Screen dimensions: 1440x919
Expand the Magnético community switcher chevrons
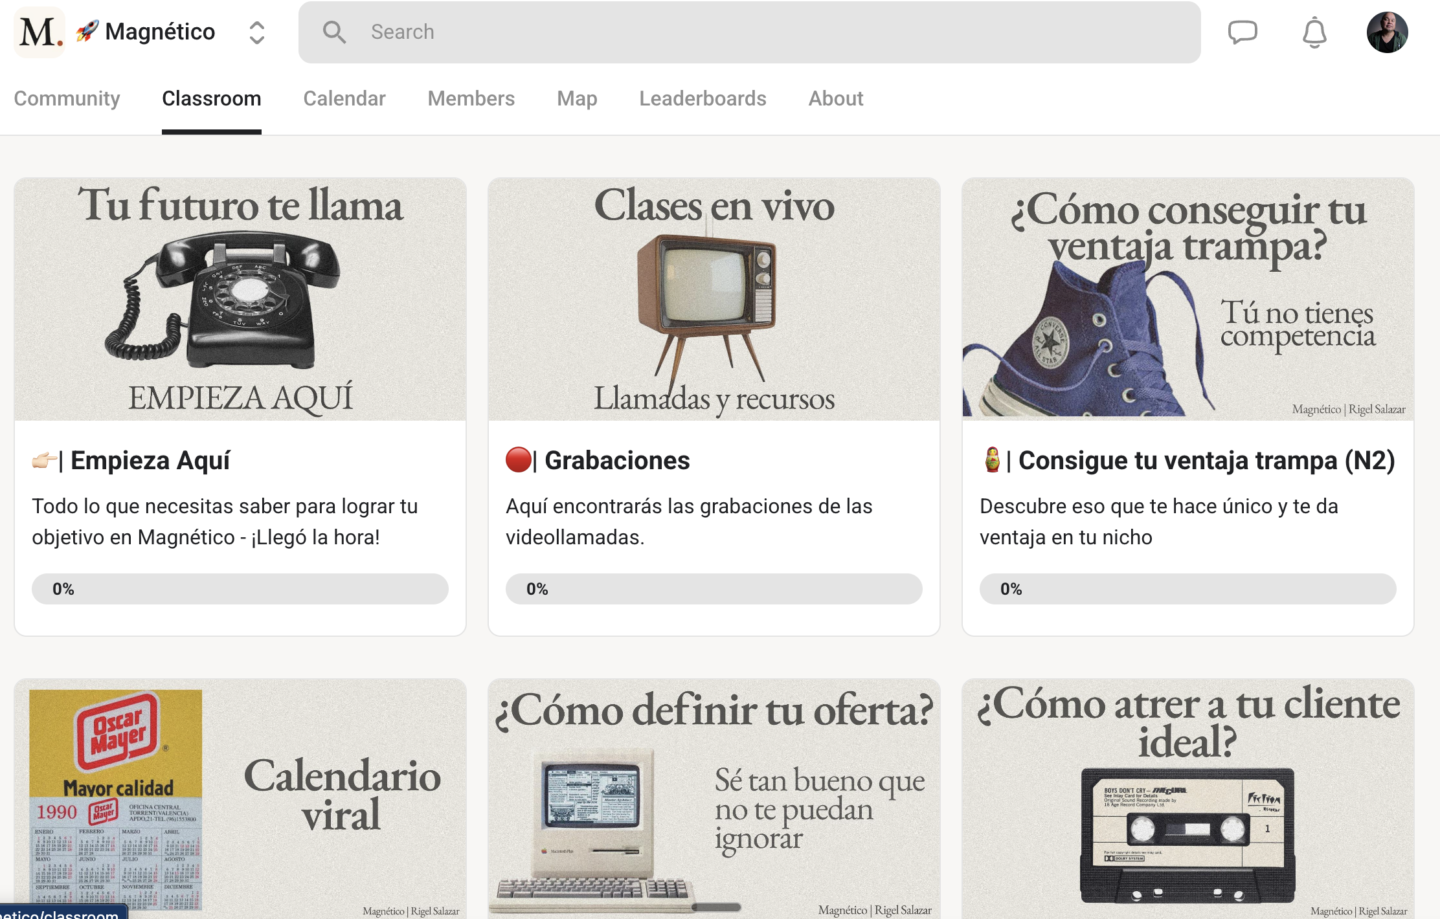(x=257, y=32)
